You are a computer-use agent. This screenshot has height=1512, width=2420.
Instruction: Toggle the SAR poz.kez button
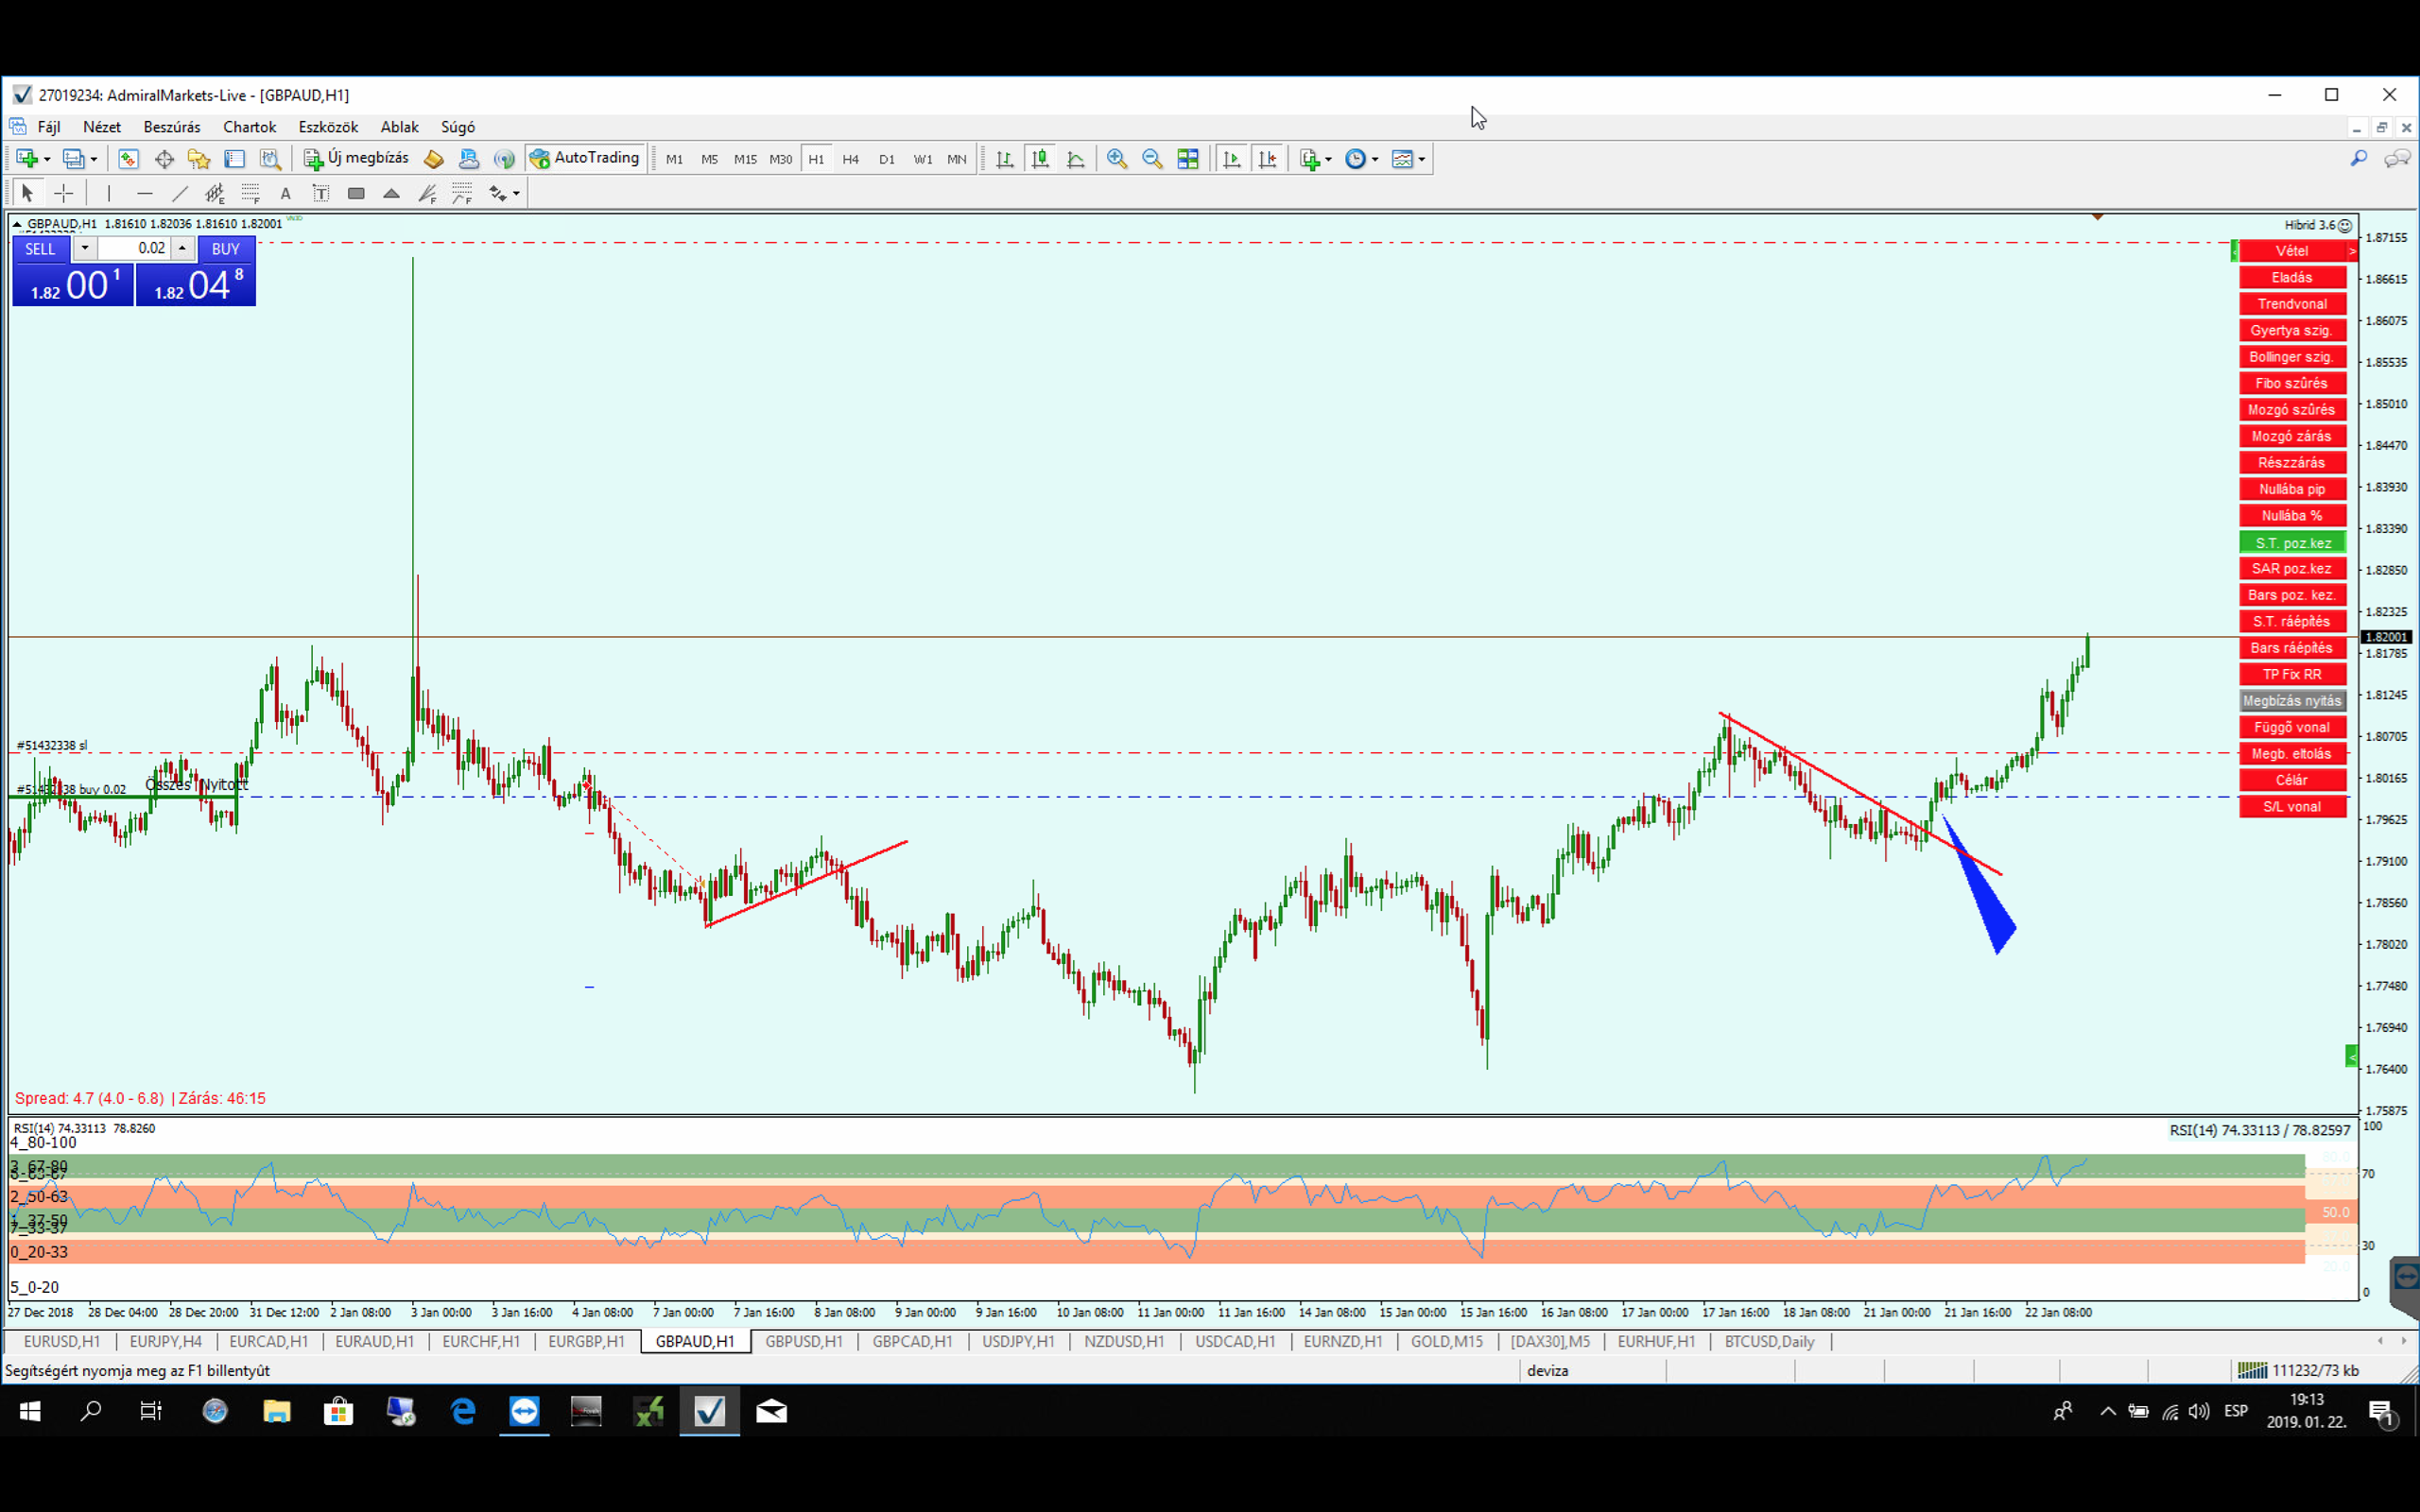(2292, 568)
